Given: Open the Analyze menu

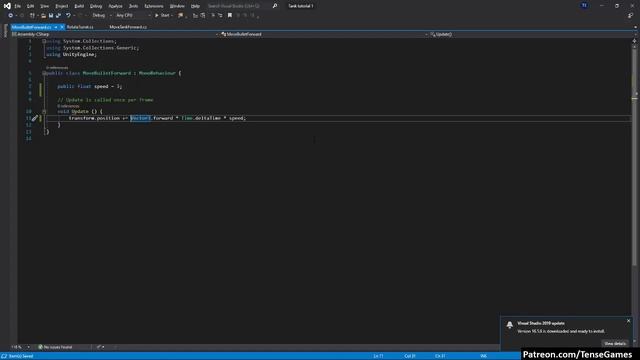Looking at the screenshot, I should point(116,6).
